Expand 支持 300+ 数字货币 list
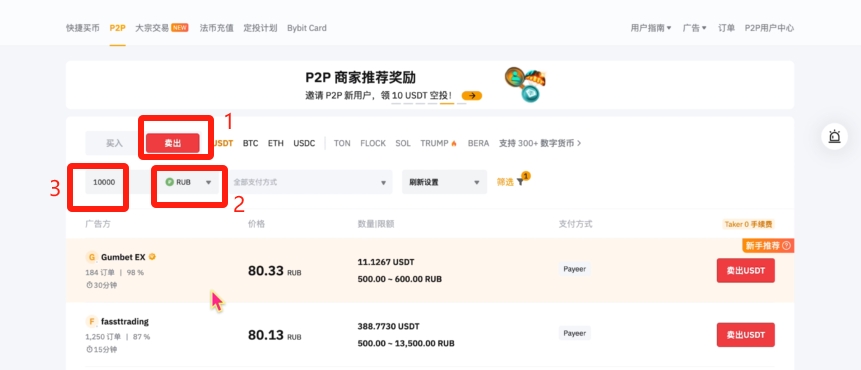Image resolution: width=861 pixels, height=370 pixels. (540, 143)
